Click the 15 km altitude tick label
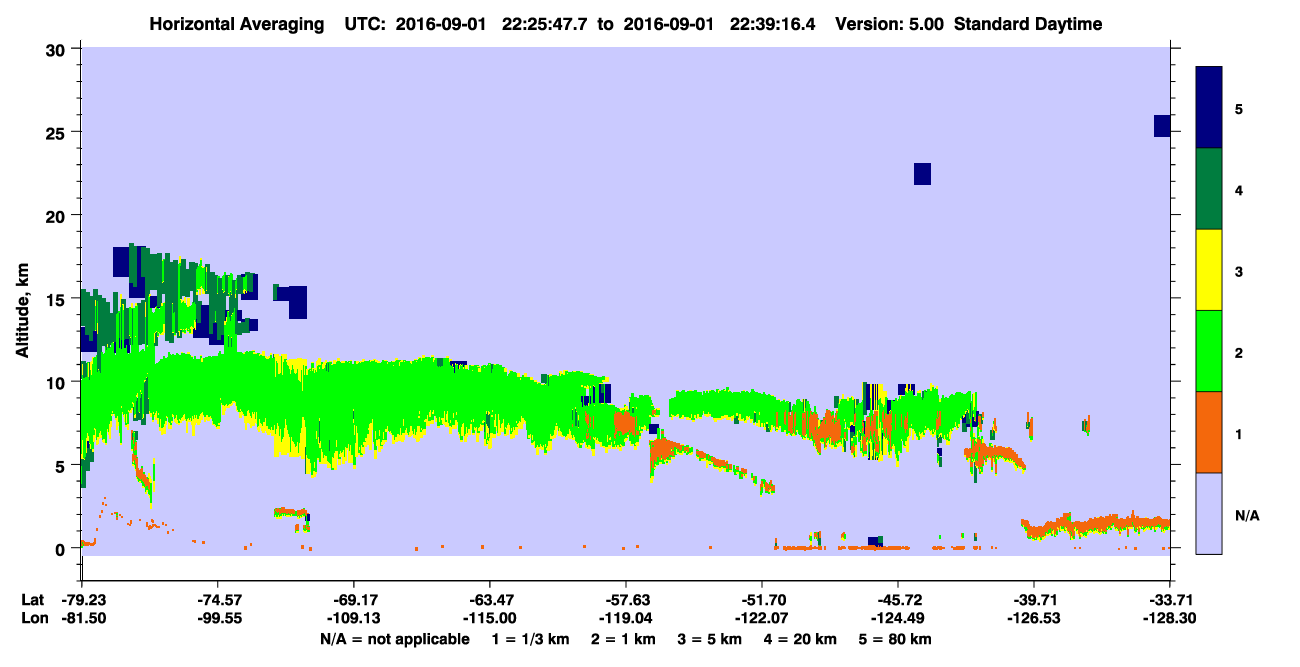This screenshot has height=667, width=1300. pyautogui.click(x=56, y=298)
